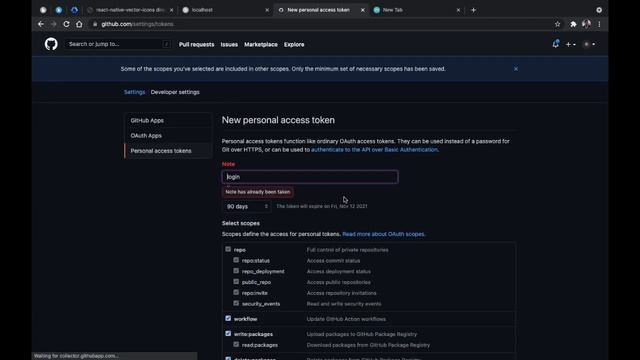This screenshot has width=640, height=360.
Task: Toggle the repo_deployment checkbox
Action: click(x=236, y=271)
